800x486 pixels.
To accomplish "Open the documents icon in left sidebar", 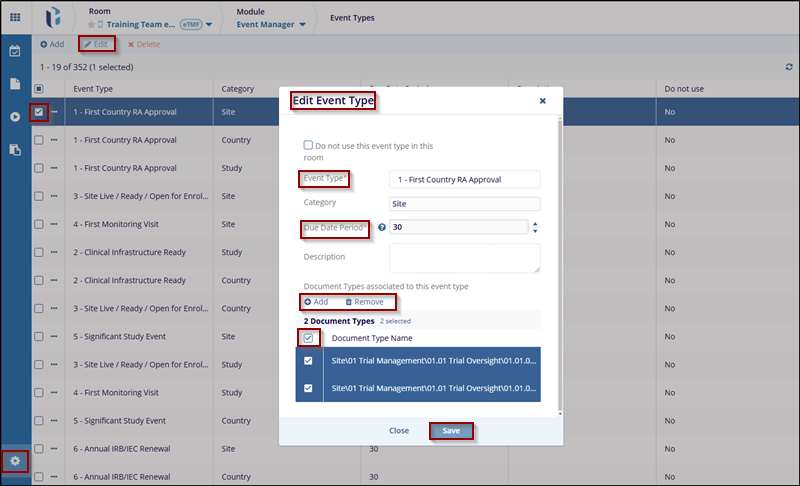I will 15,84.
